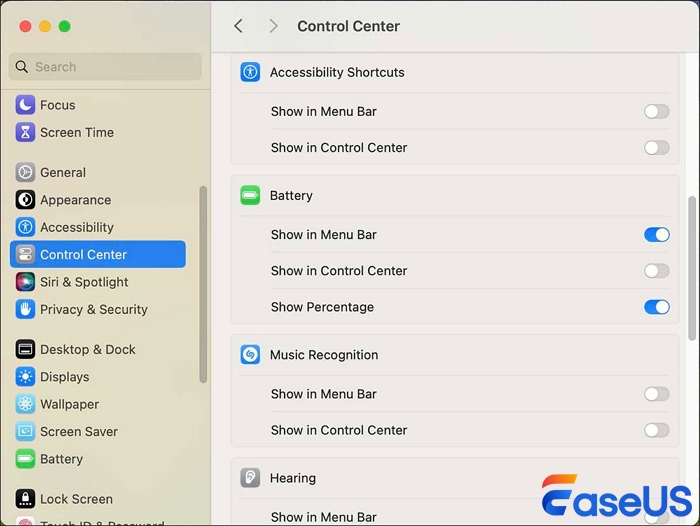The image size is (700, 526).
Task: Select Control Center sidebar item
Action: click(98, 255)
